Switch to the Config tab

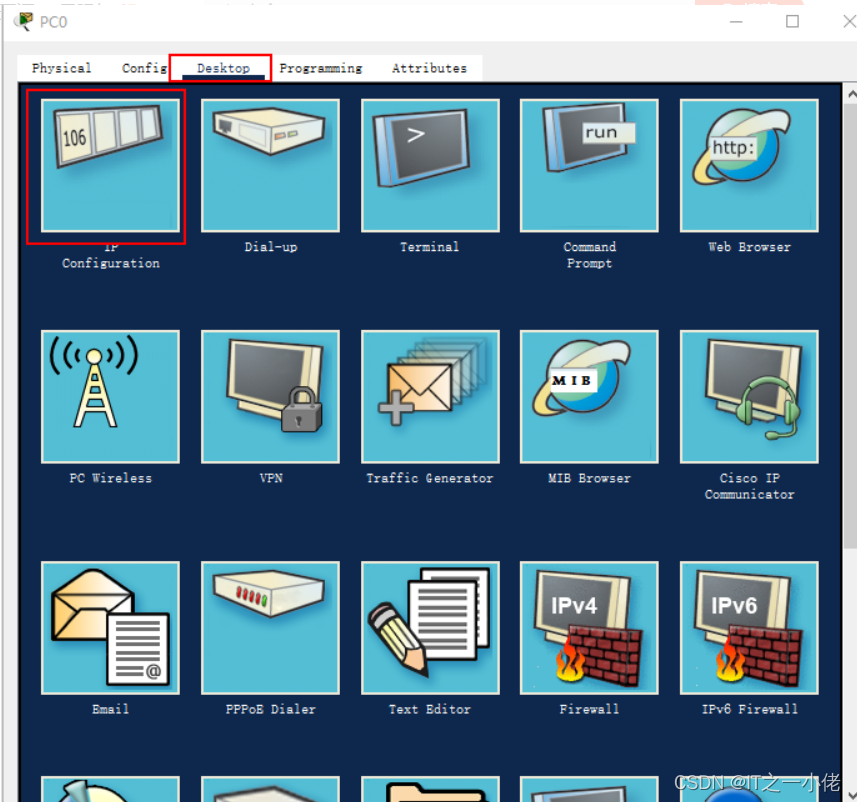pyautogui.click(x=144, y=68)
